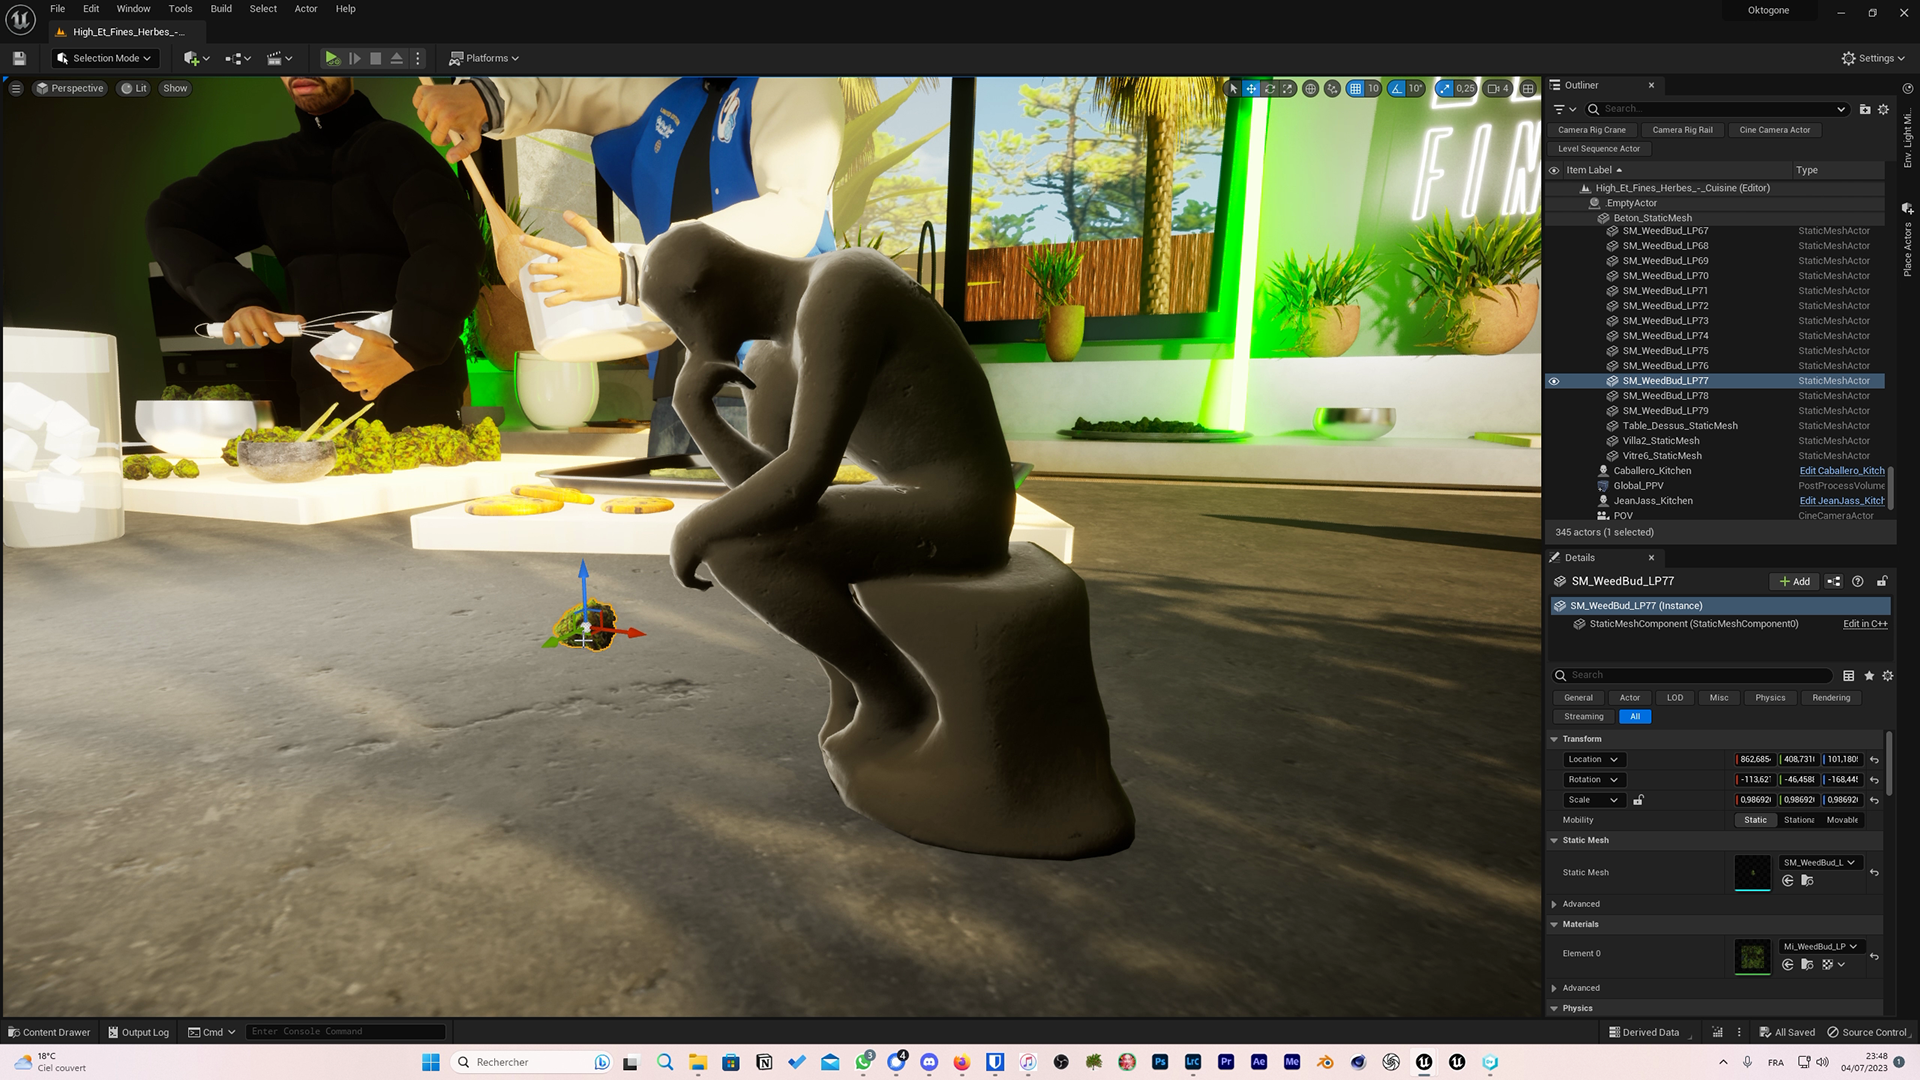This screenshot has height=1080, width=1920.
Task: Select the Physics filter in Details
Action: click(x=1770, y=698)
